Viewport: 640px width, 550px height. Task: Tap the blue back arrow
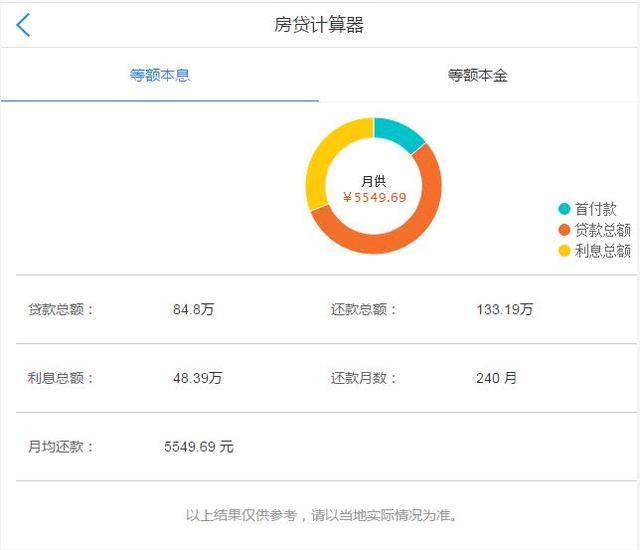23,25
